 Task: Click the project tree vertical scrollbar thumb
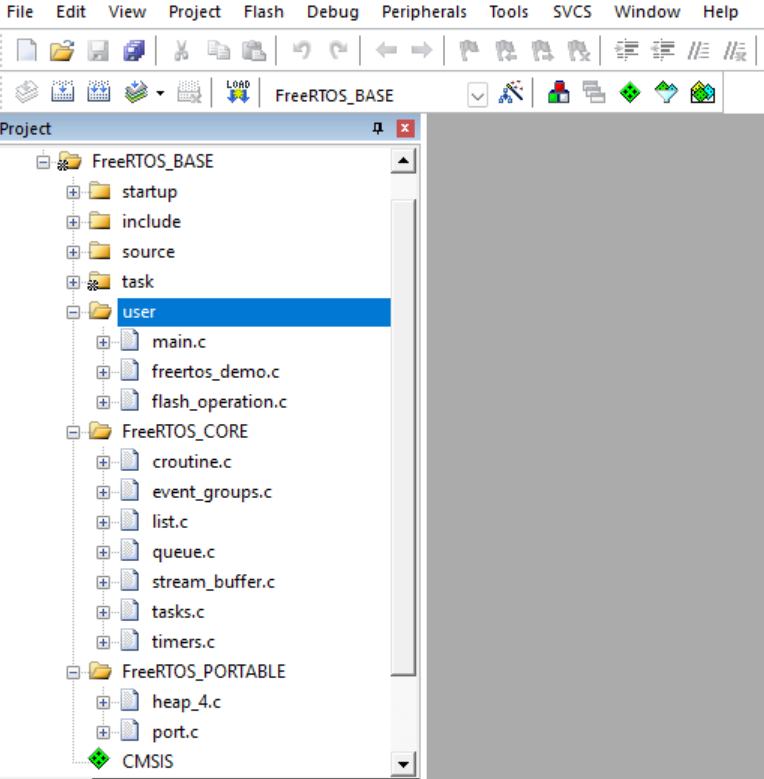(403, 438)
